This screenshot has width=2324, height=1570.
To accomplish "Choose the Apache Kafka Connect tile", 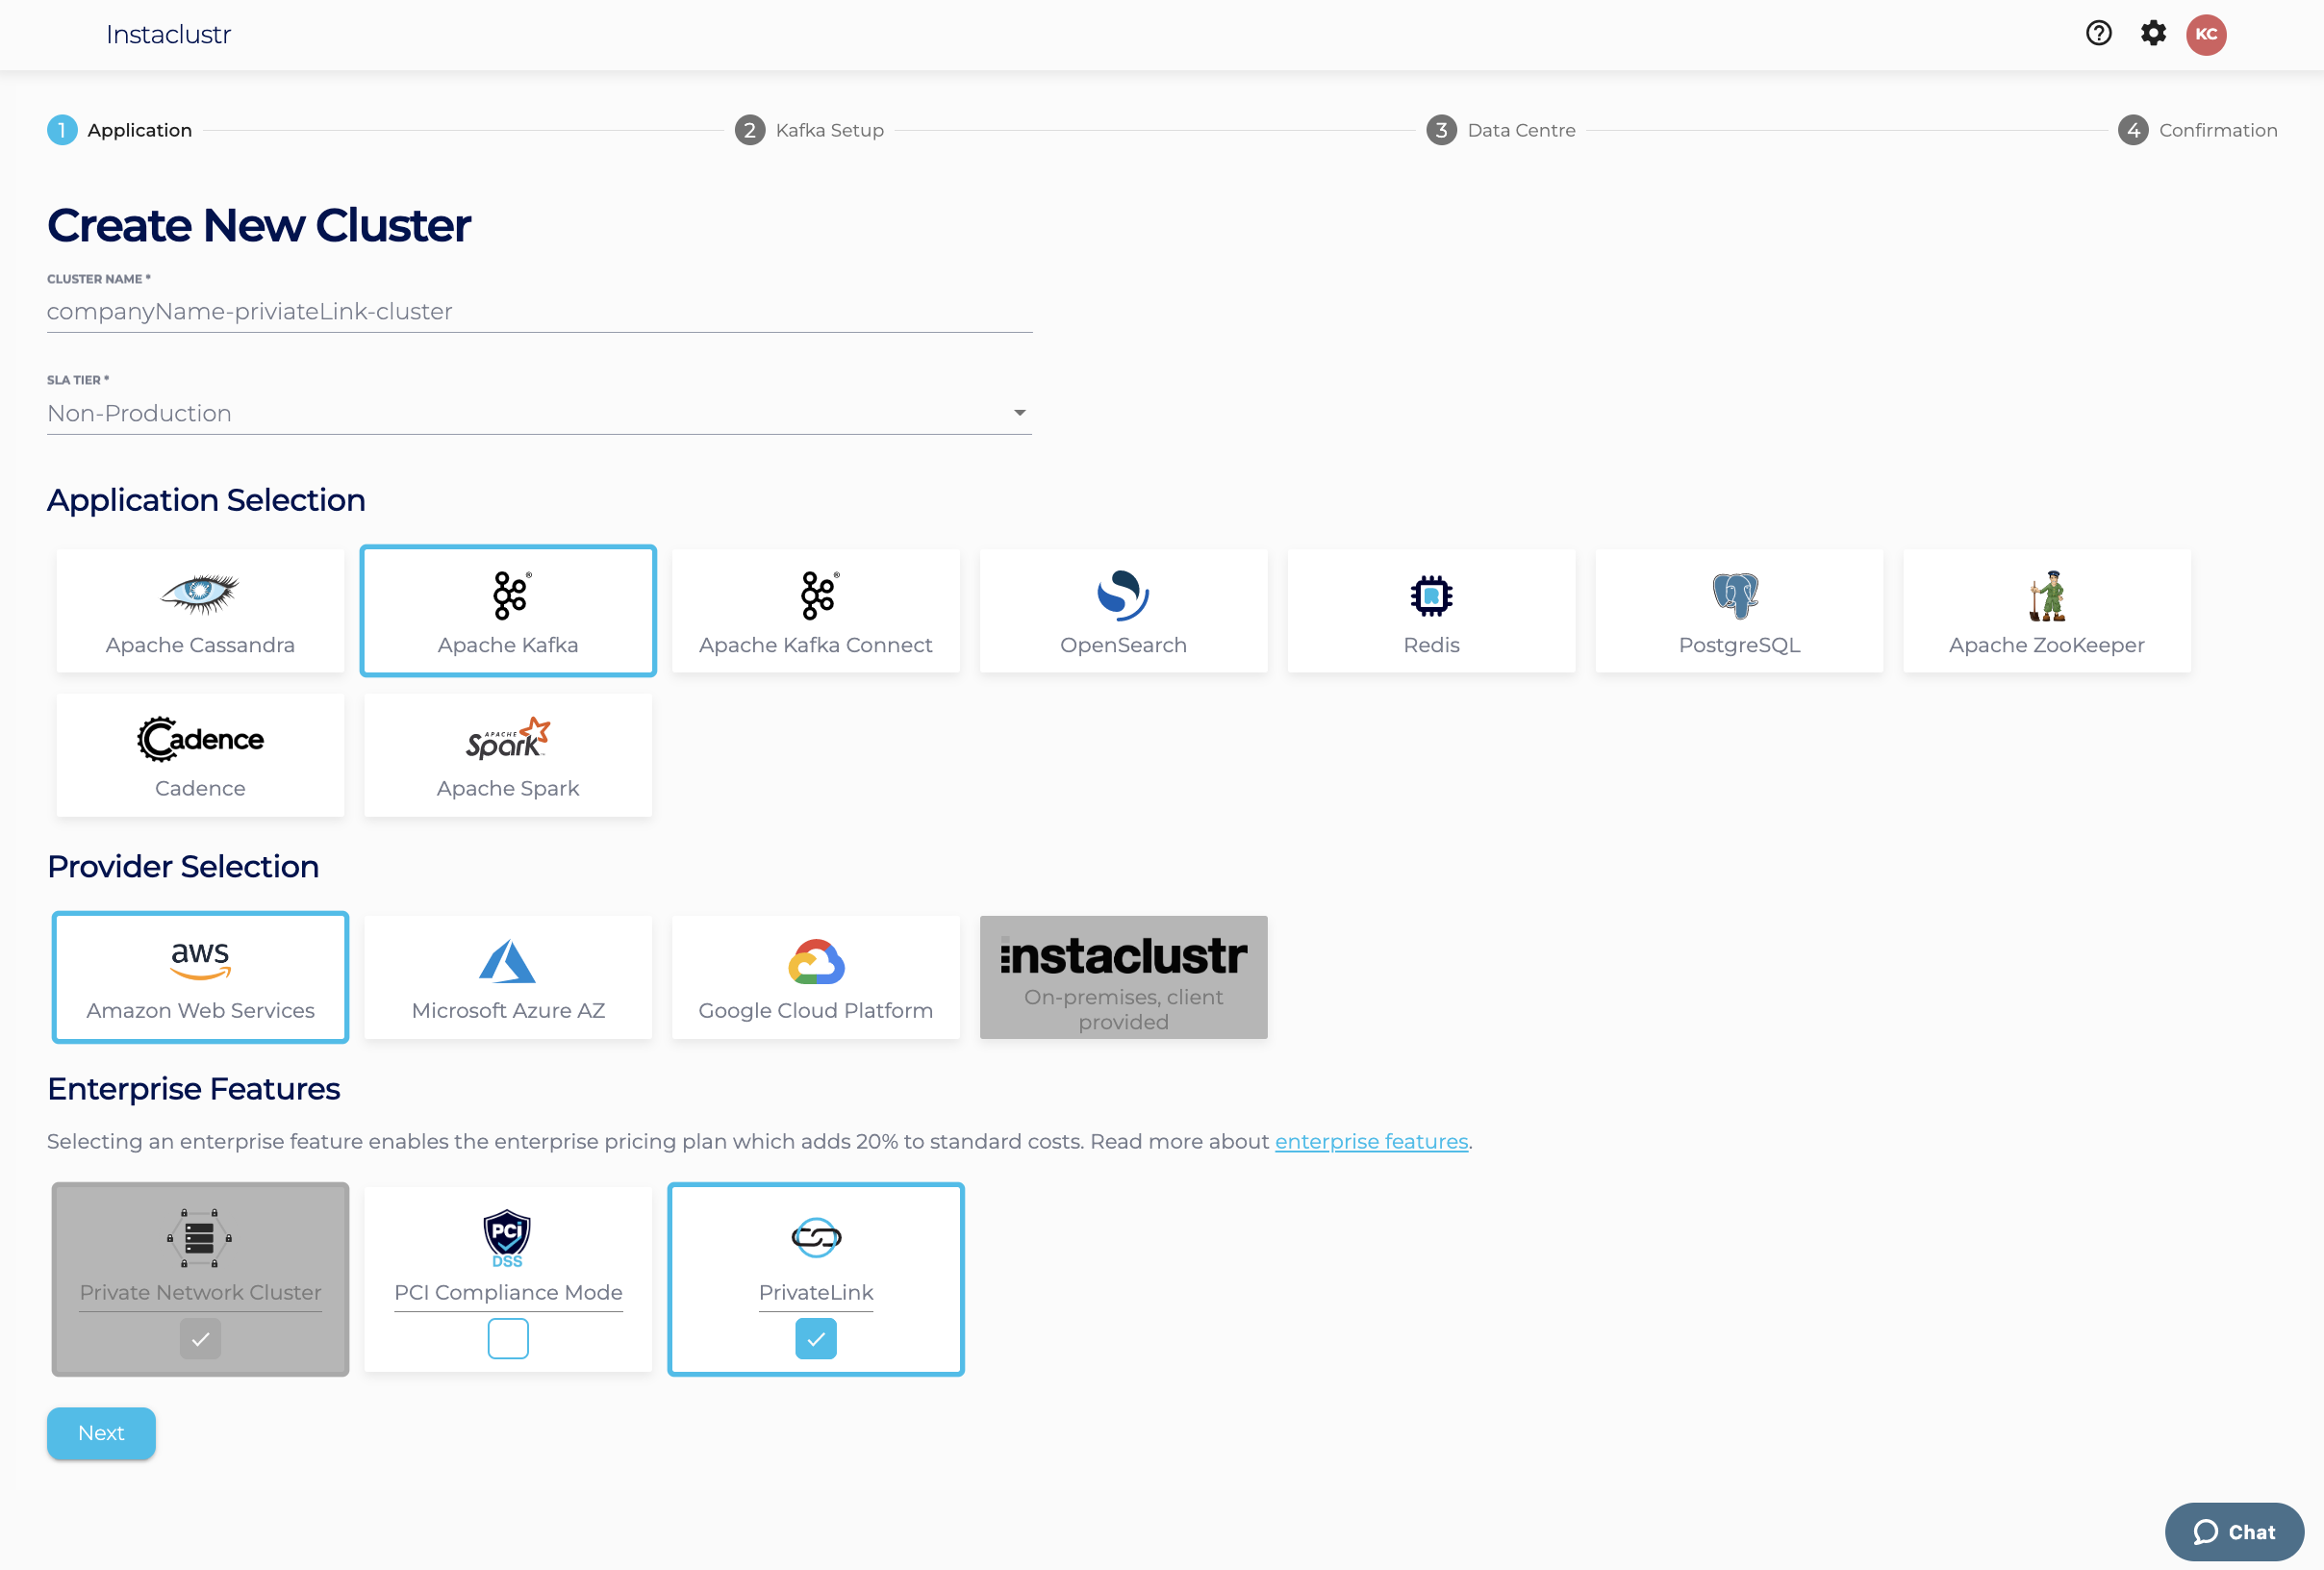I will point(815,611).
